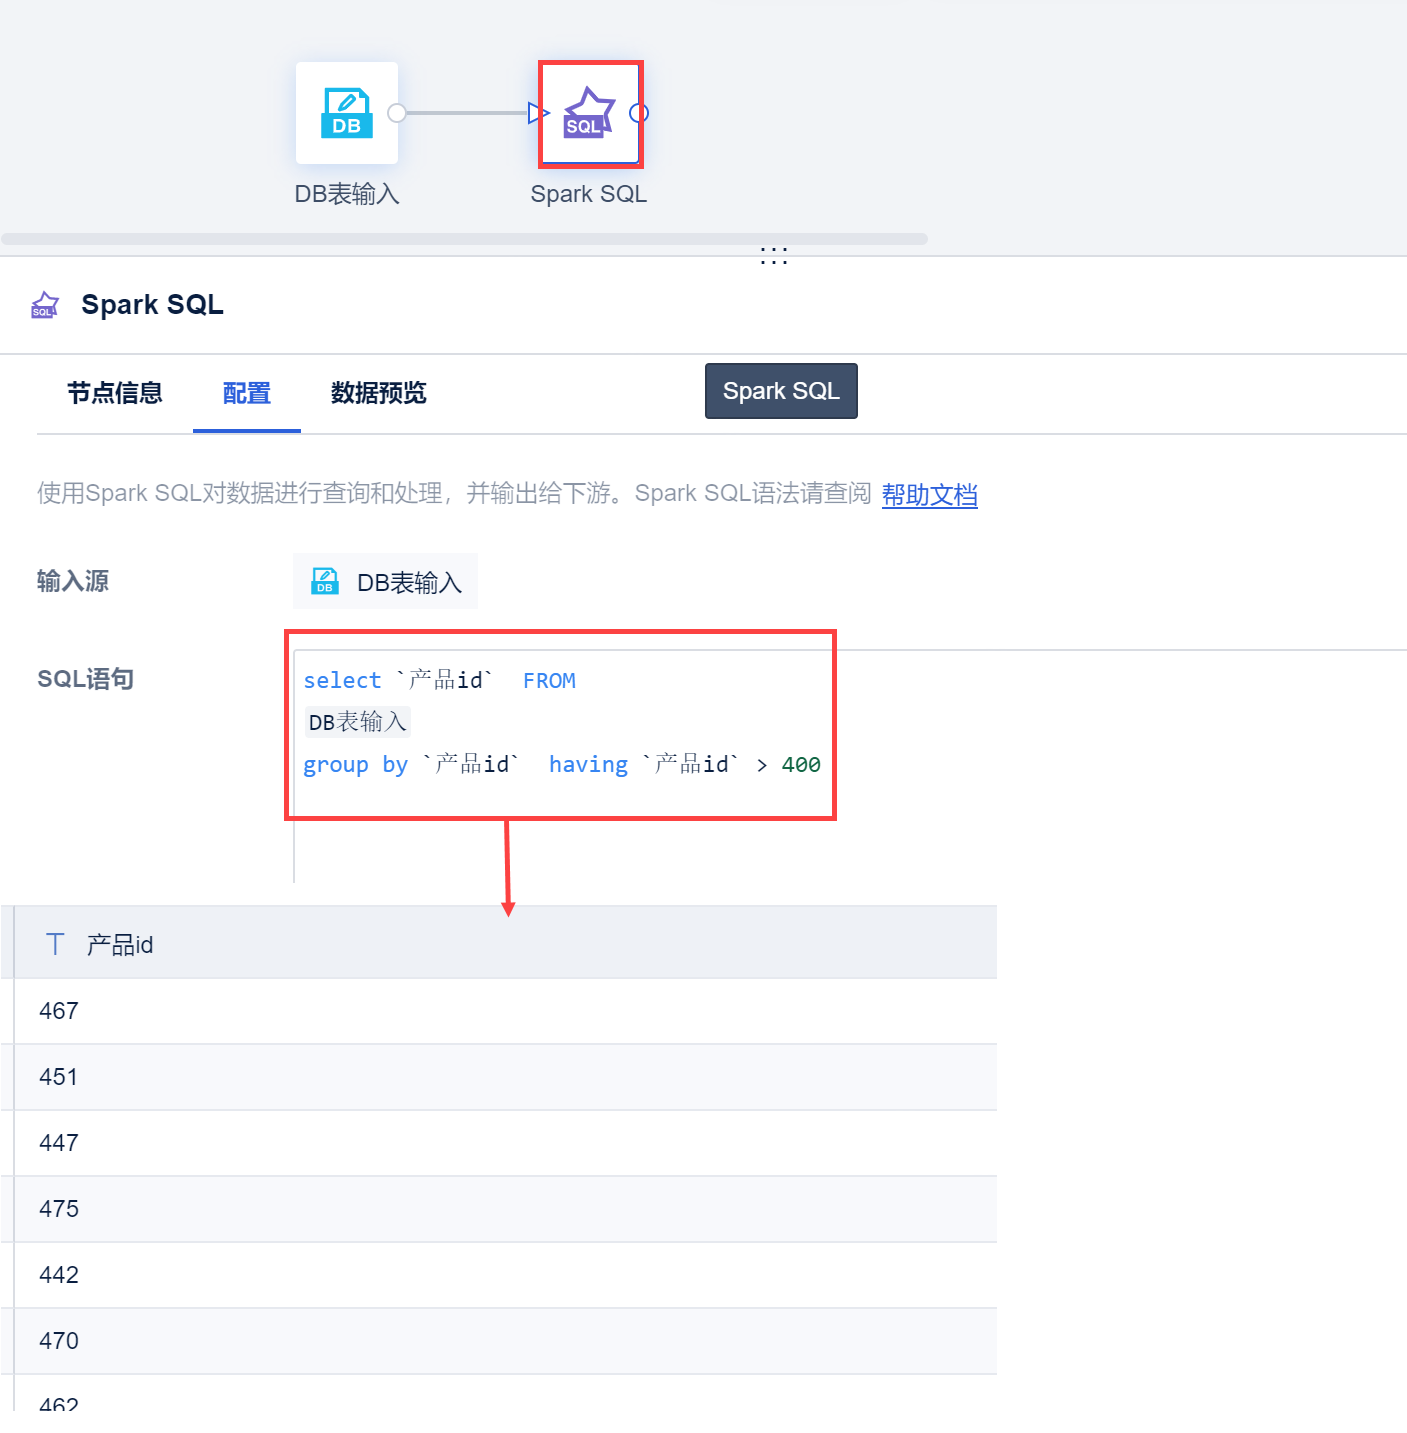Click the three-dot panel resize handle
This screenshot has height=1433, width=1407.
click(774, 256)
